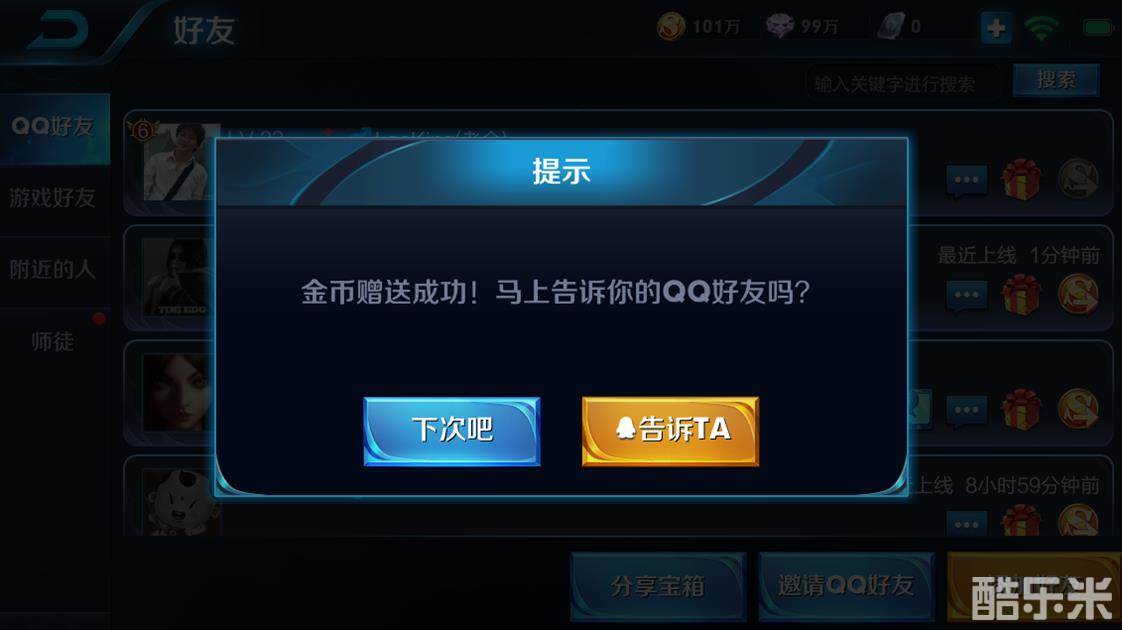The height and width of the screenshot is (630, 1122).
Task: Open chat bubble for first friend
Action: point(967,180)
